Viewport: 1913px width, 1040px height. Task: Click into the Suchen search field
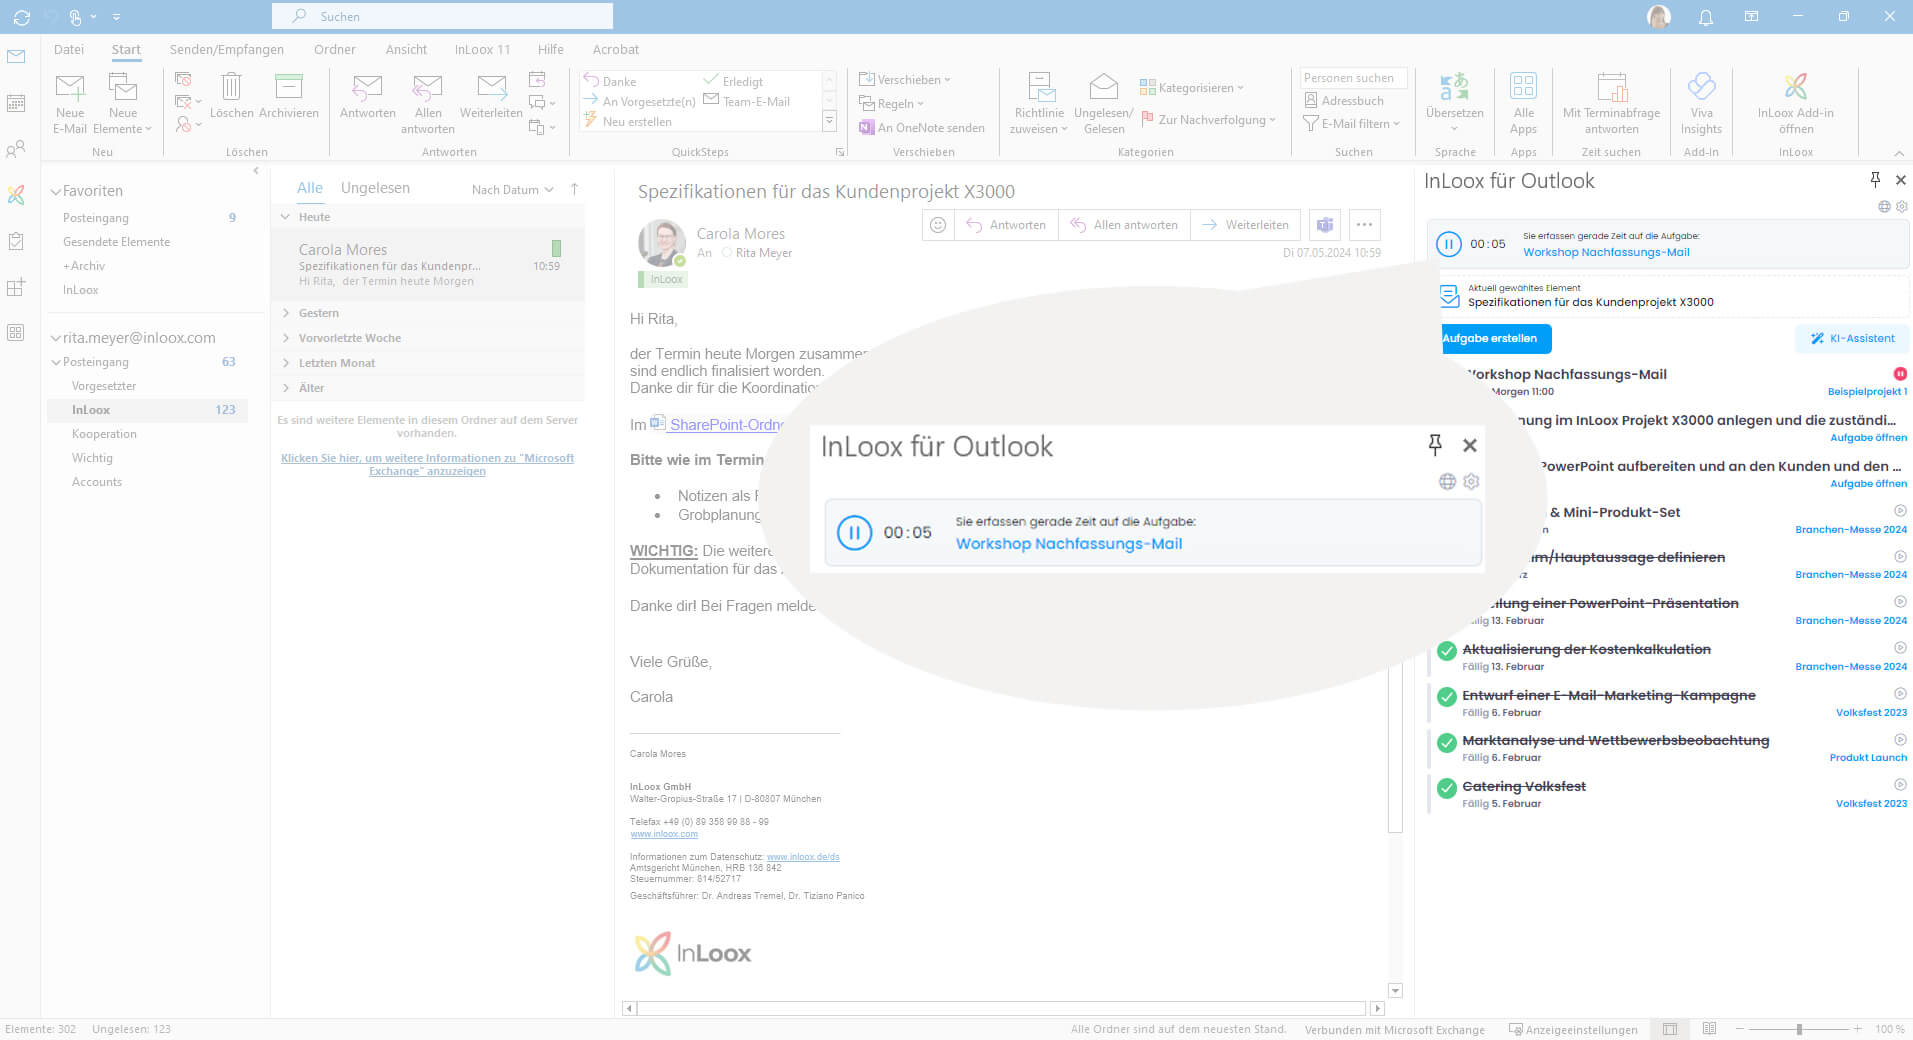pos(442,16)
